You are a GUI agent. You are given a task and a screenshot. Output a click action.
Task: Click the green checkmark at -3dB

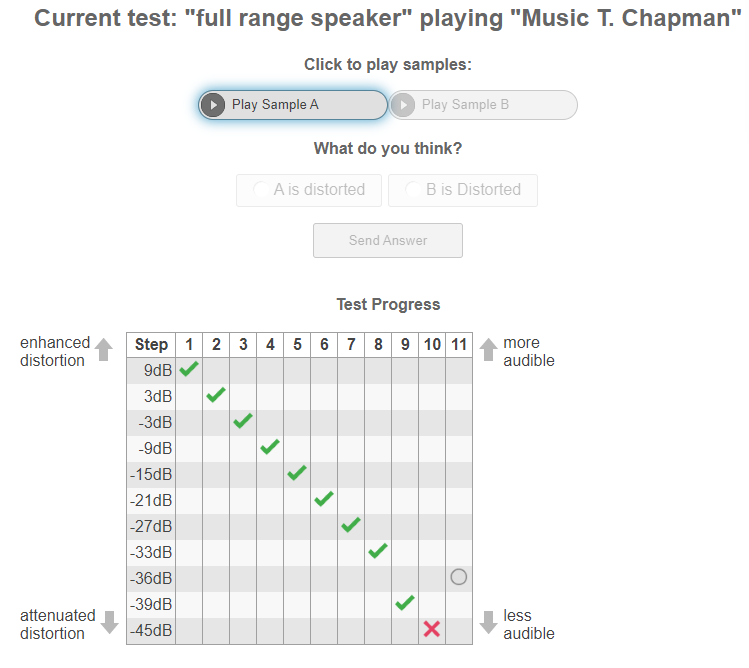(243, 421)
